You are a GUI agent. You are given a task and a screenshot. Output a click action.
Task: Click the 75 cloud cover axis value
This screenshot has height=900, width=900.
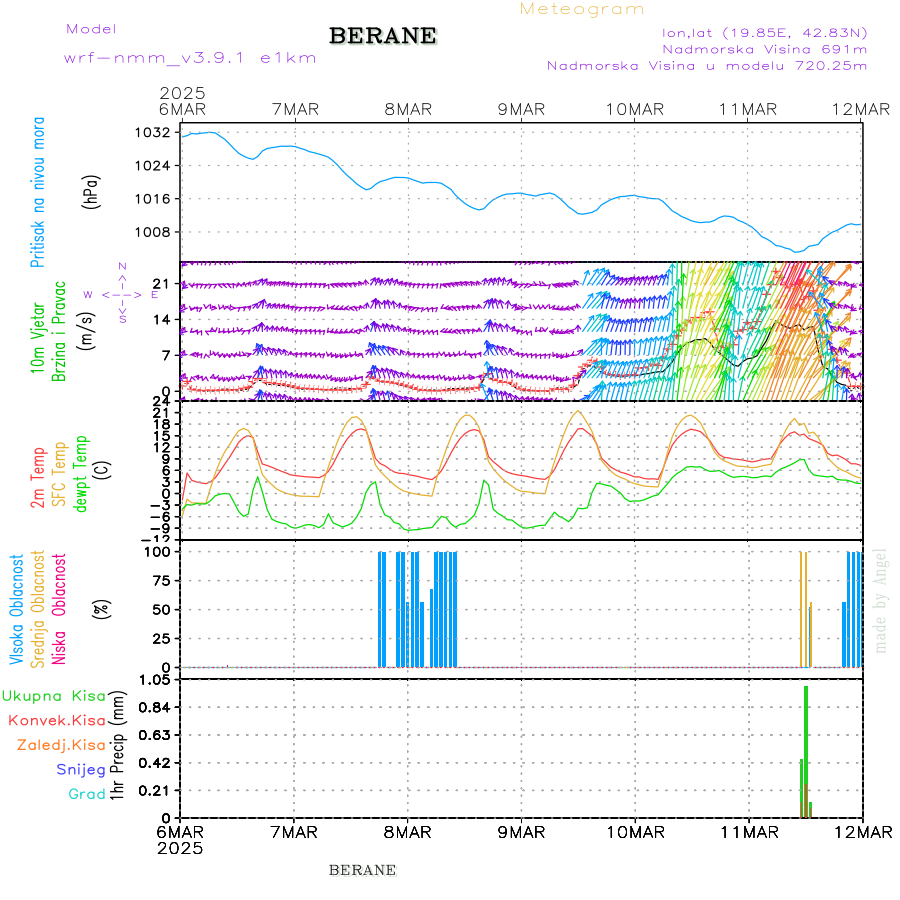pyautogui.click(x=161, y=581)
